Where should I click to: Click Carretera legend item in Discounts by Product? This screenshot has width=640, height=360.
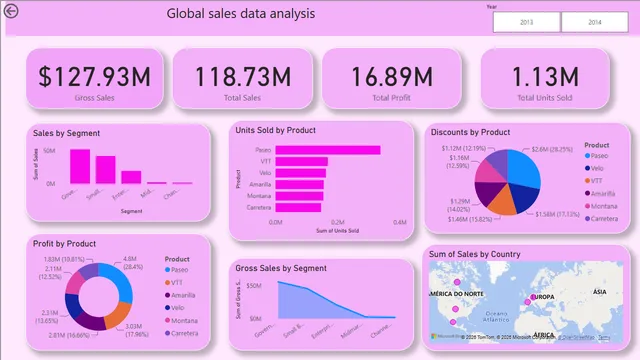601,219
